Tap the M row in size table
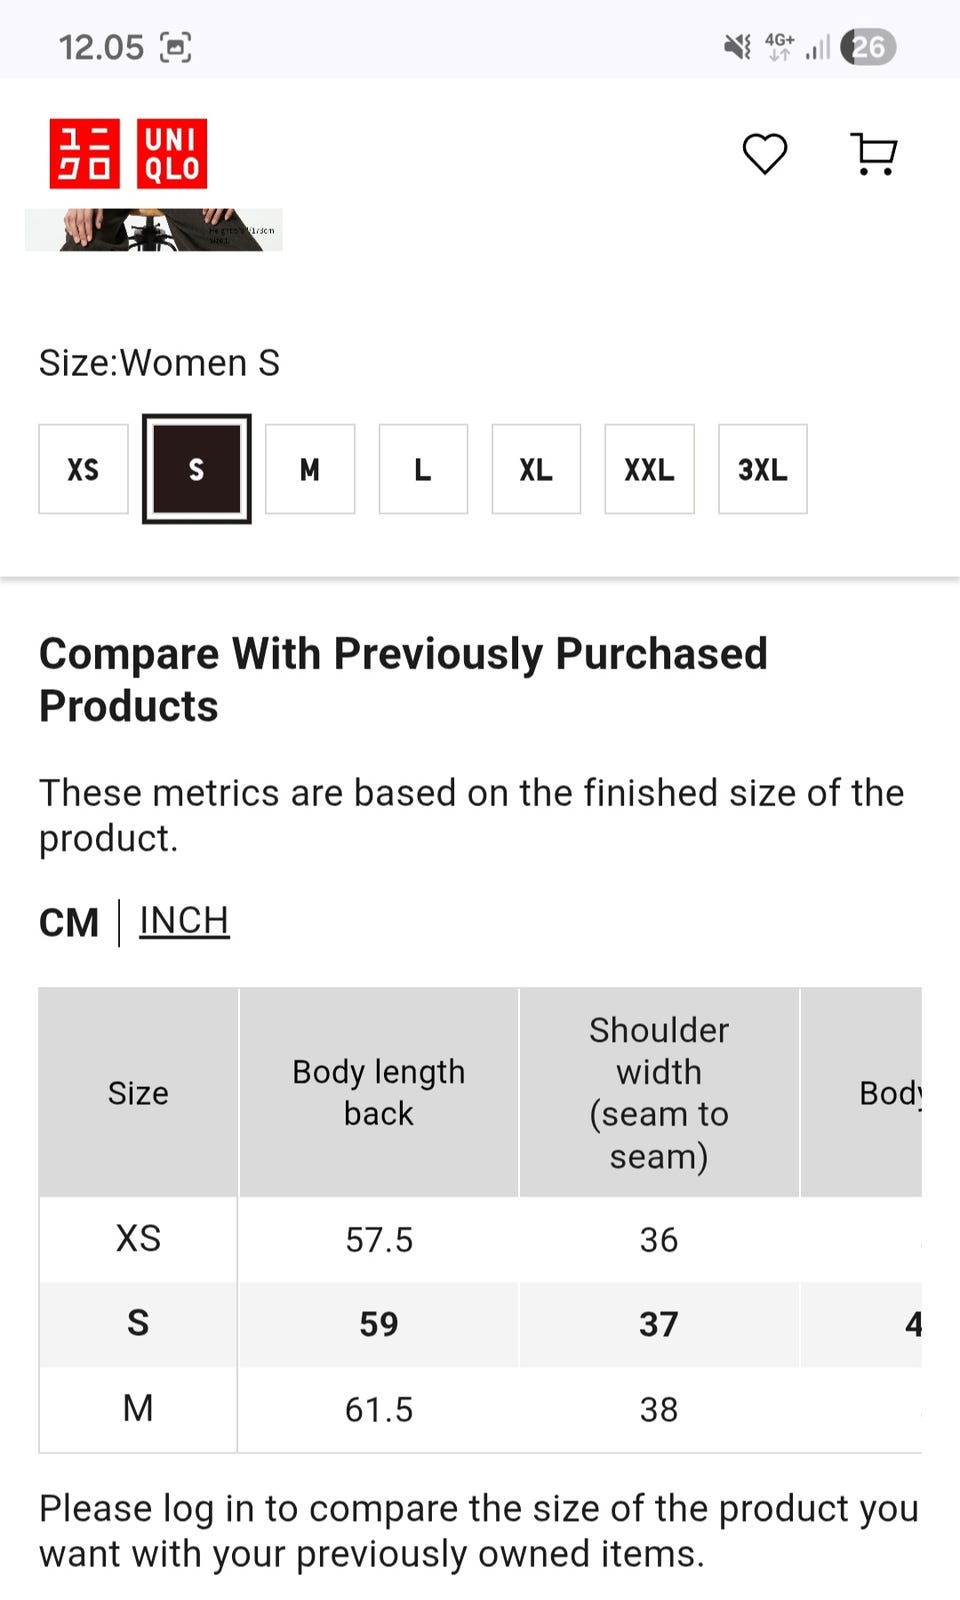 point(138,1409)
